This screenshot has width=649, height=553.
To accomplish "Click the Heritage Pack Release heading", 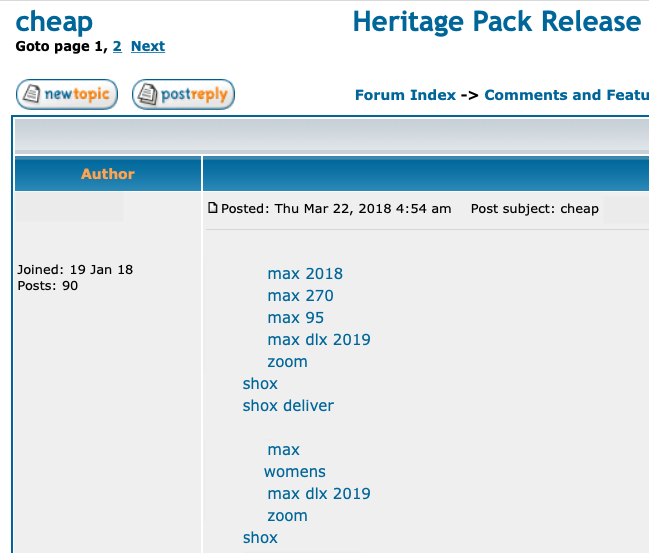I will coord(497,21).
